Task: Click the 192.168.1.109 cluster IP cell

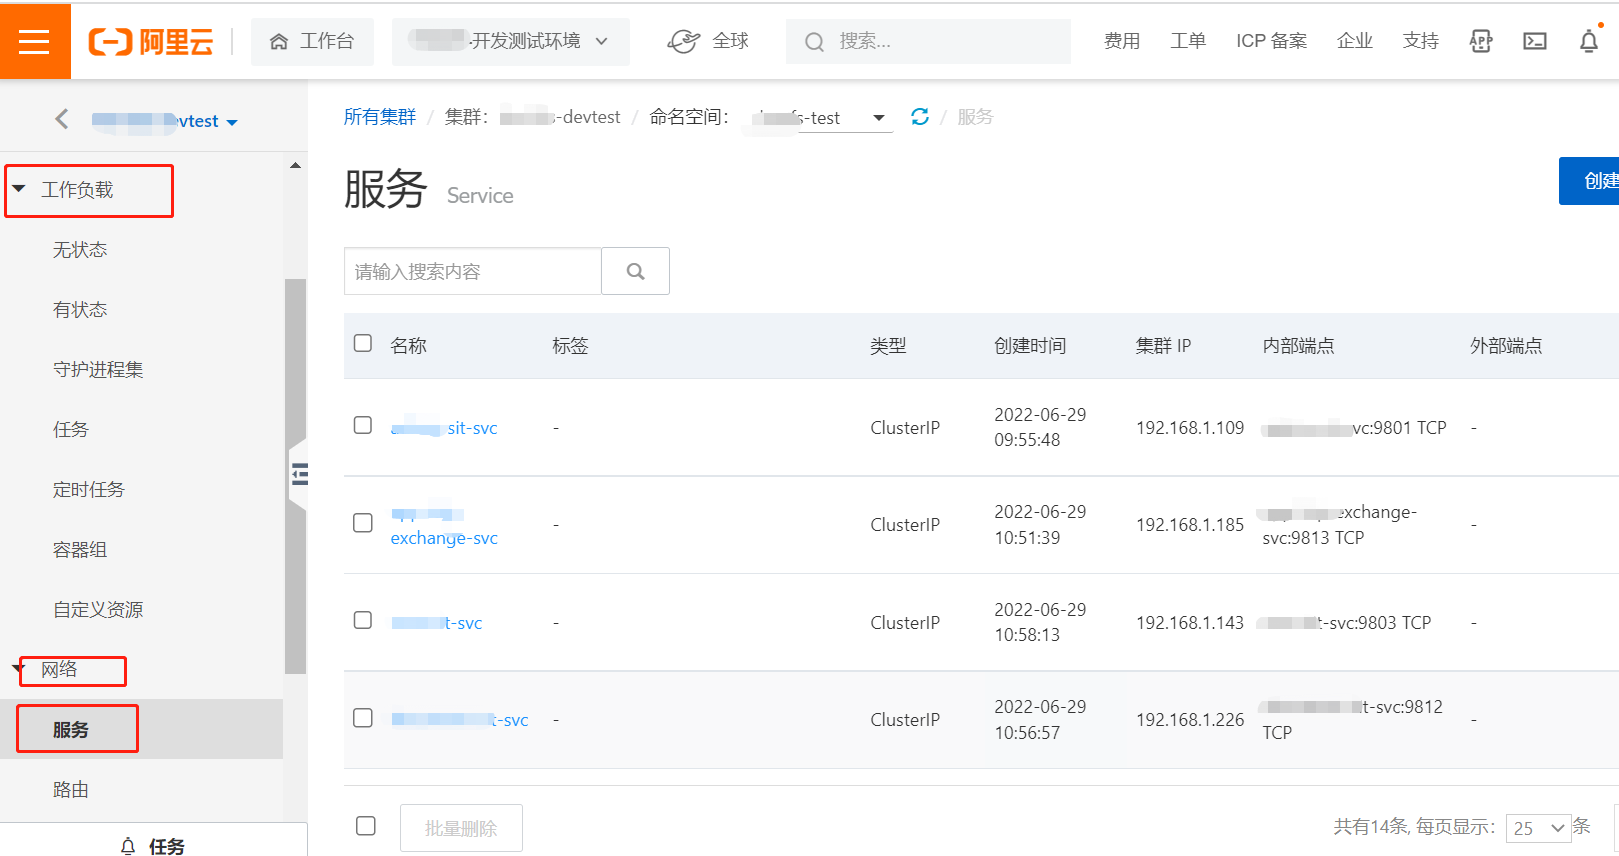Action: [x=1190, y=428]
